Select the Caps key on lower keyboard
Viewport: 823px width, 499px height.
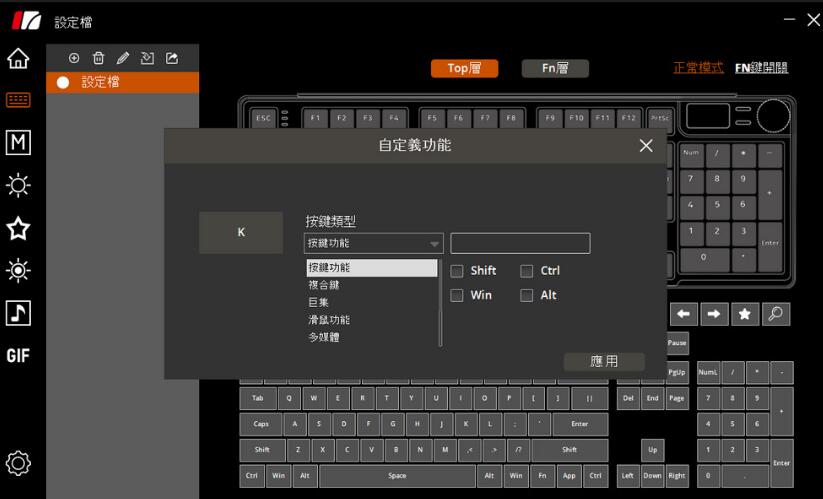pos(261,424)
